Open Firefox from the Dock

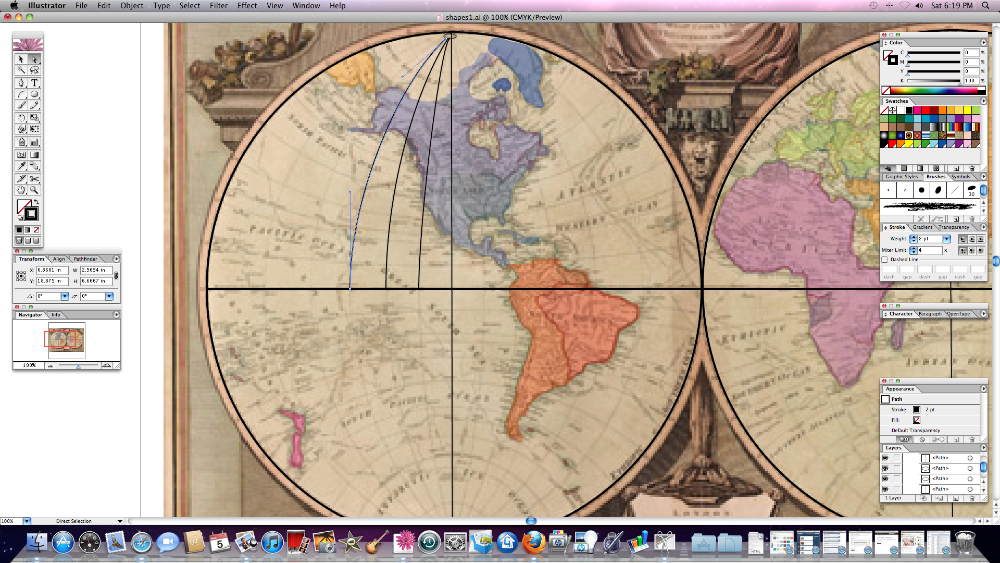[533, 543]
